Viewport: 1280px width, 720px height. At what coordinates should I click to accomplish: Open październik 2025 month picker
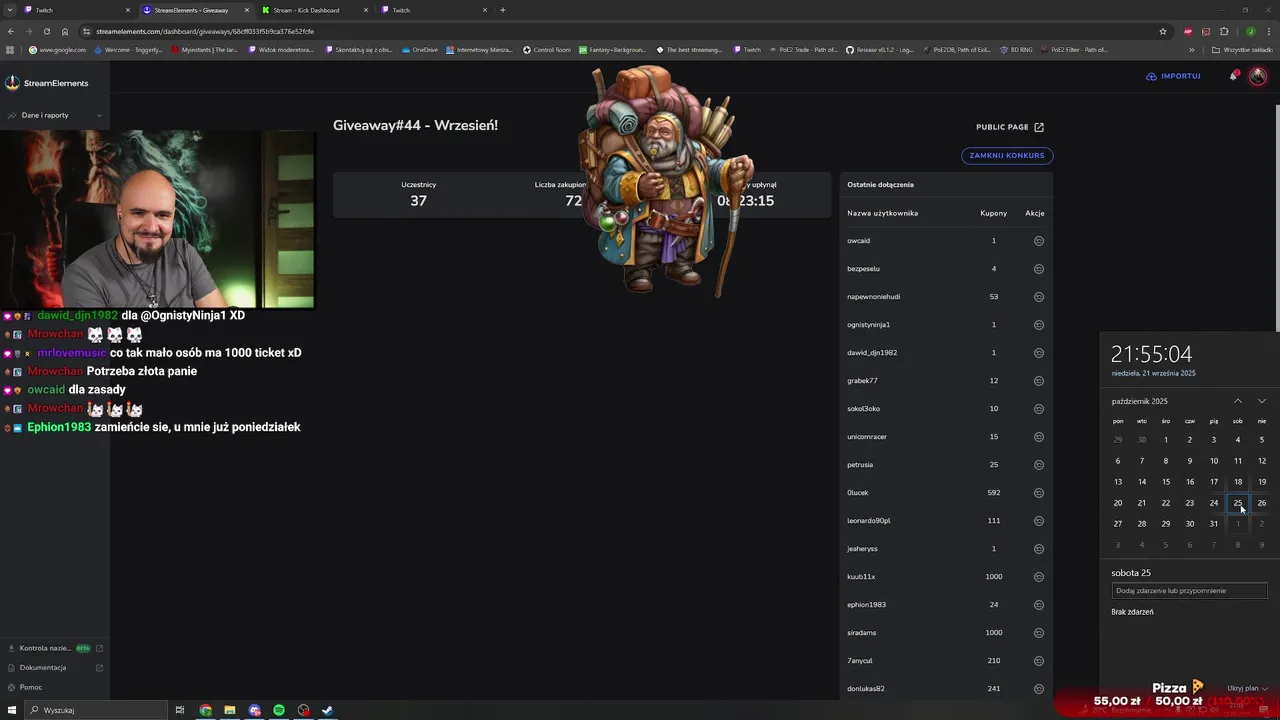pyautogui.click(x=1139, y=401)
